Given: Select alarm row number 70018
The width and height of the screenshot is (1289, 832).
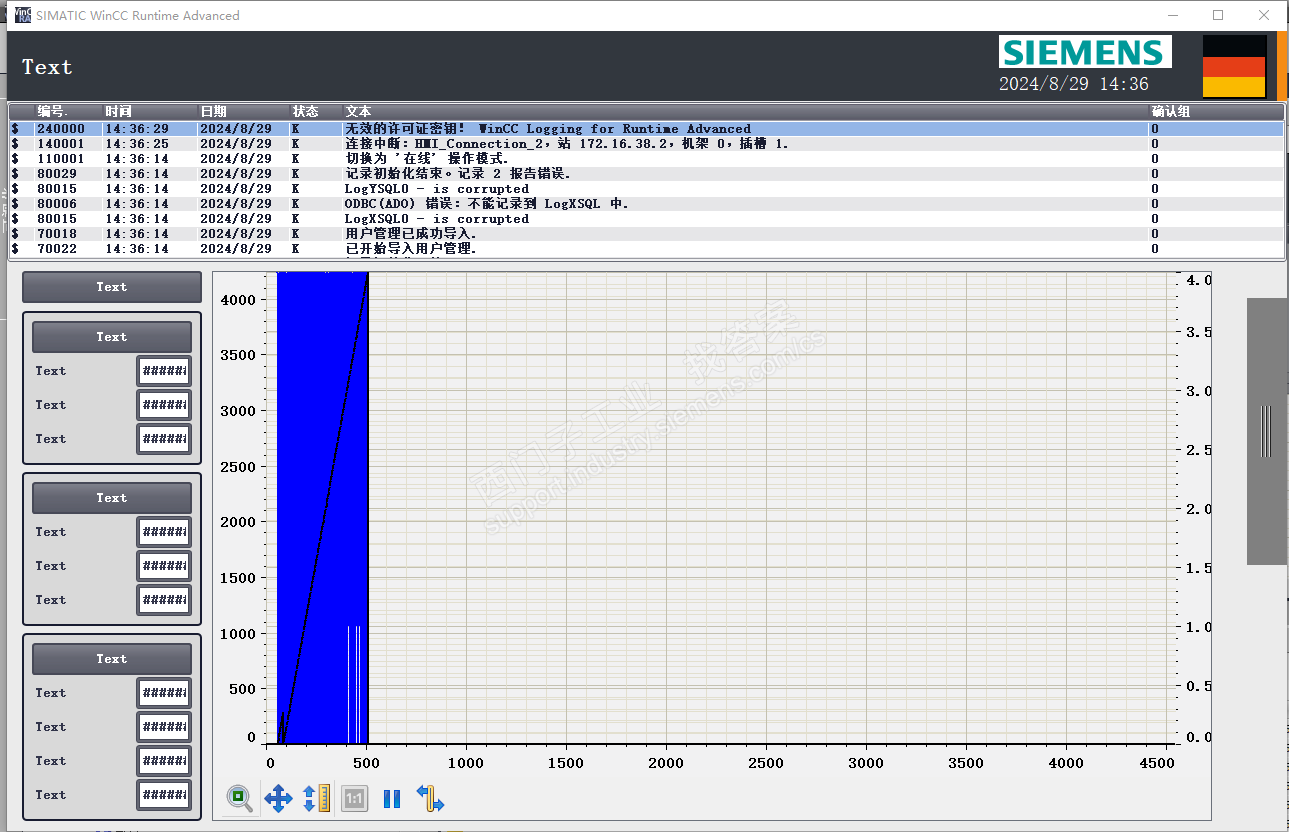Looking at the screenshot, I should point(646,234).
